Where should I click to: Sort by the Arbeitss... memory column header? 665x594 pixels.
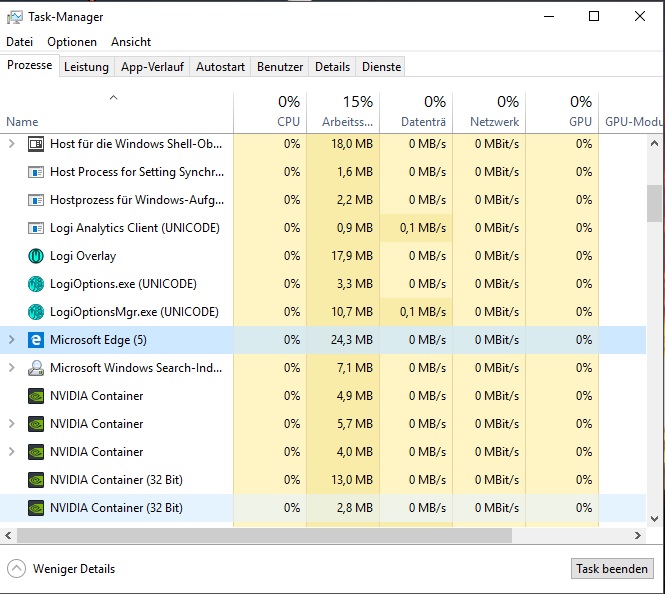pyautogui.click(x=343, y=112)
